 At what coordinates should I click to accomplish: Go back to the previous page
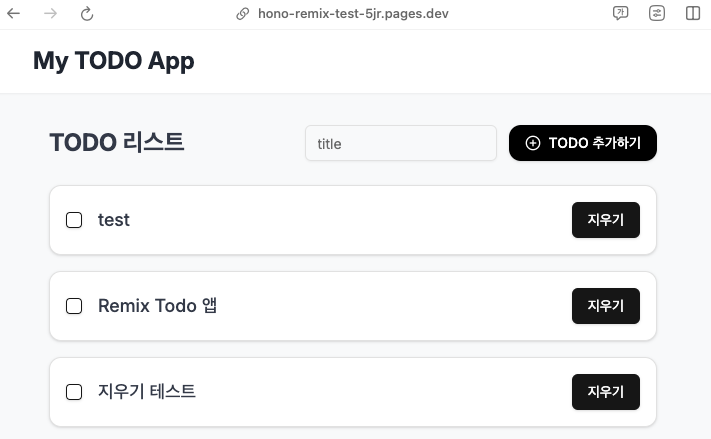point(14,14)
